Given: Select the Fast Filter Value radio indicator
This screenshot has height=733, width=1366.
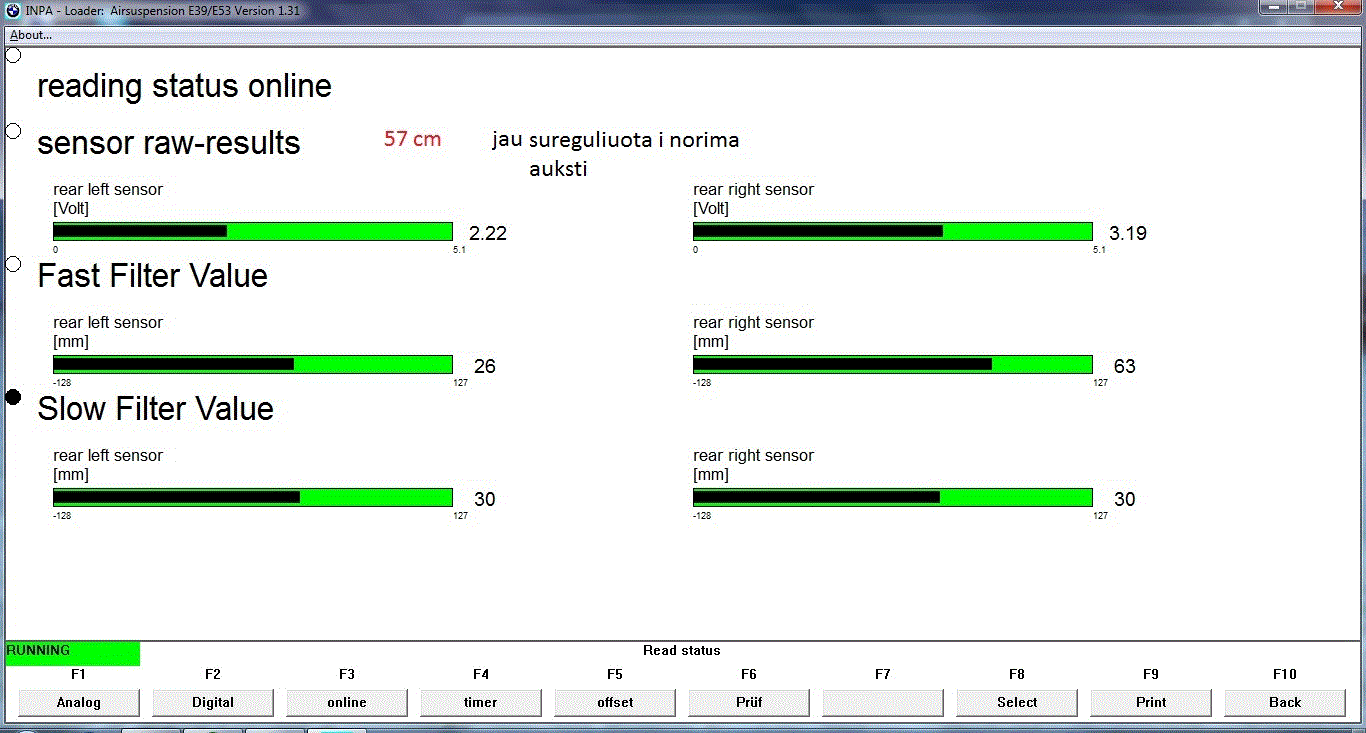Looking at the screenshot, I should [x=13, y=264].
